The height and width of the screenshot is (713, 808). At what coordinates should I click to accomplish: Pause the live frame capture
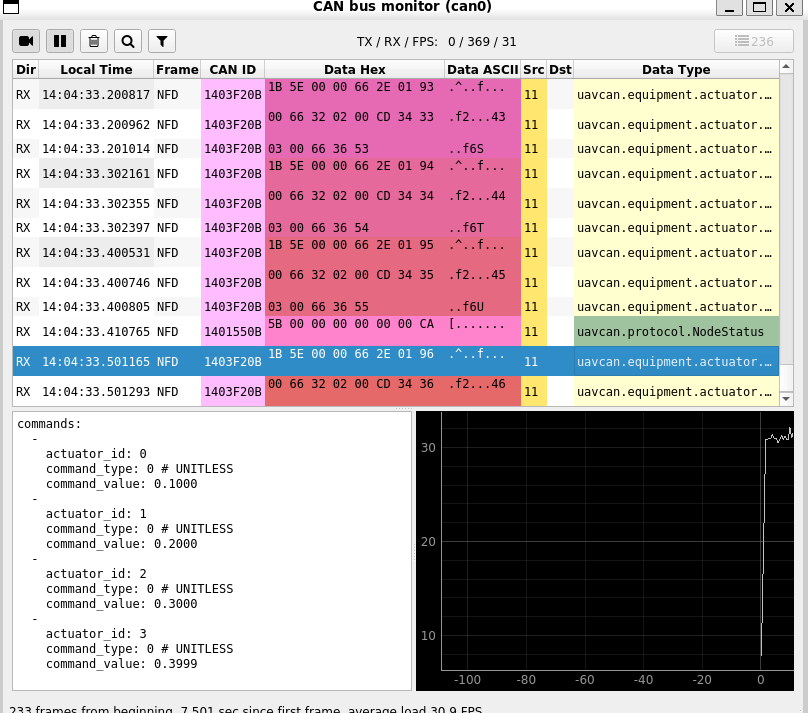60,41
